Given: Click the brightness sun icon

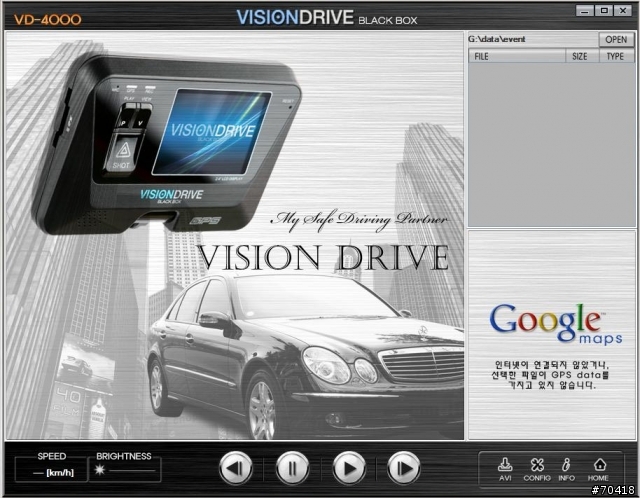Looking at the screenshot, I should [x=100, y=470].
